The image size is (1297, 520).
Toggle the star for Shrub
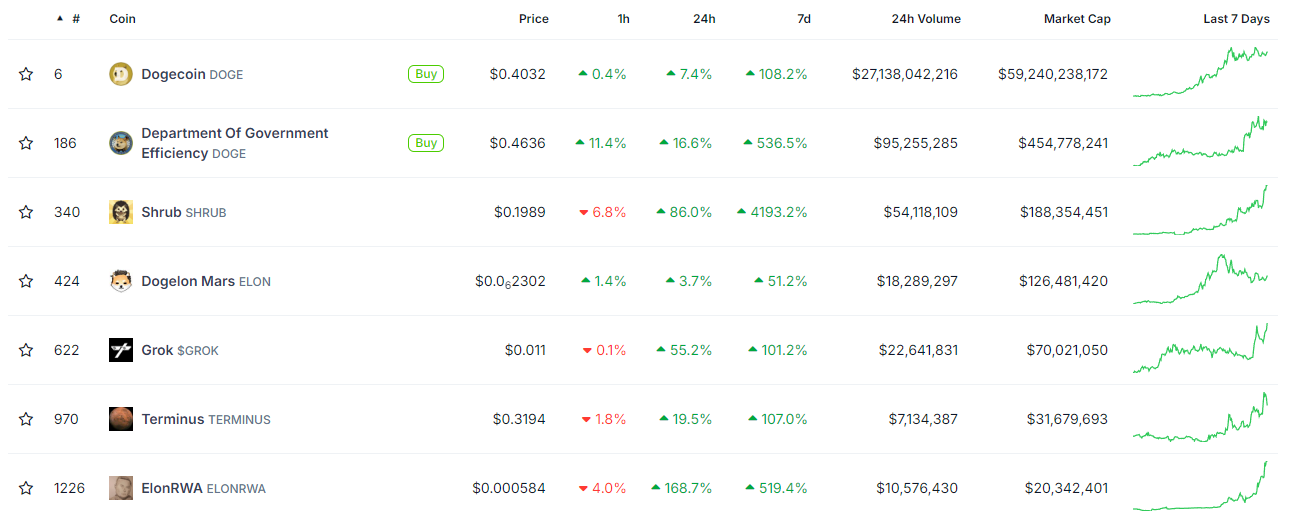26,212
